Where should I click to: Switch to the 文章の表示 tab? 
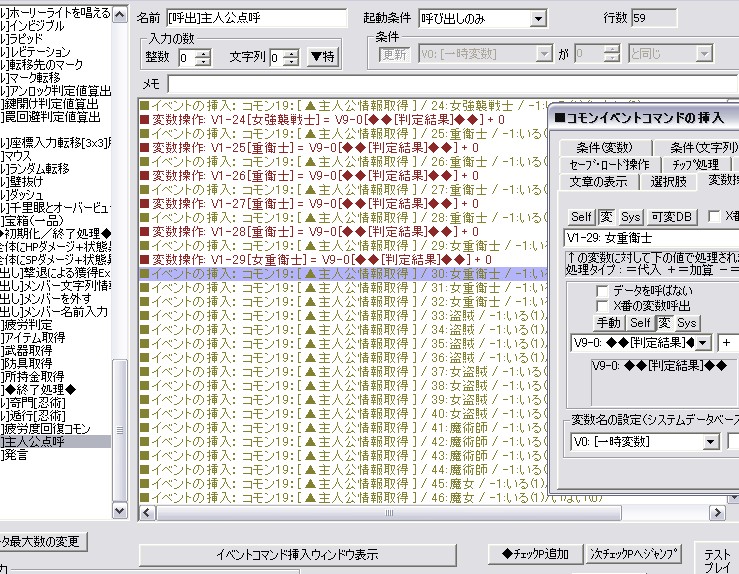(599, 181)
